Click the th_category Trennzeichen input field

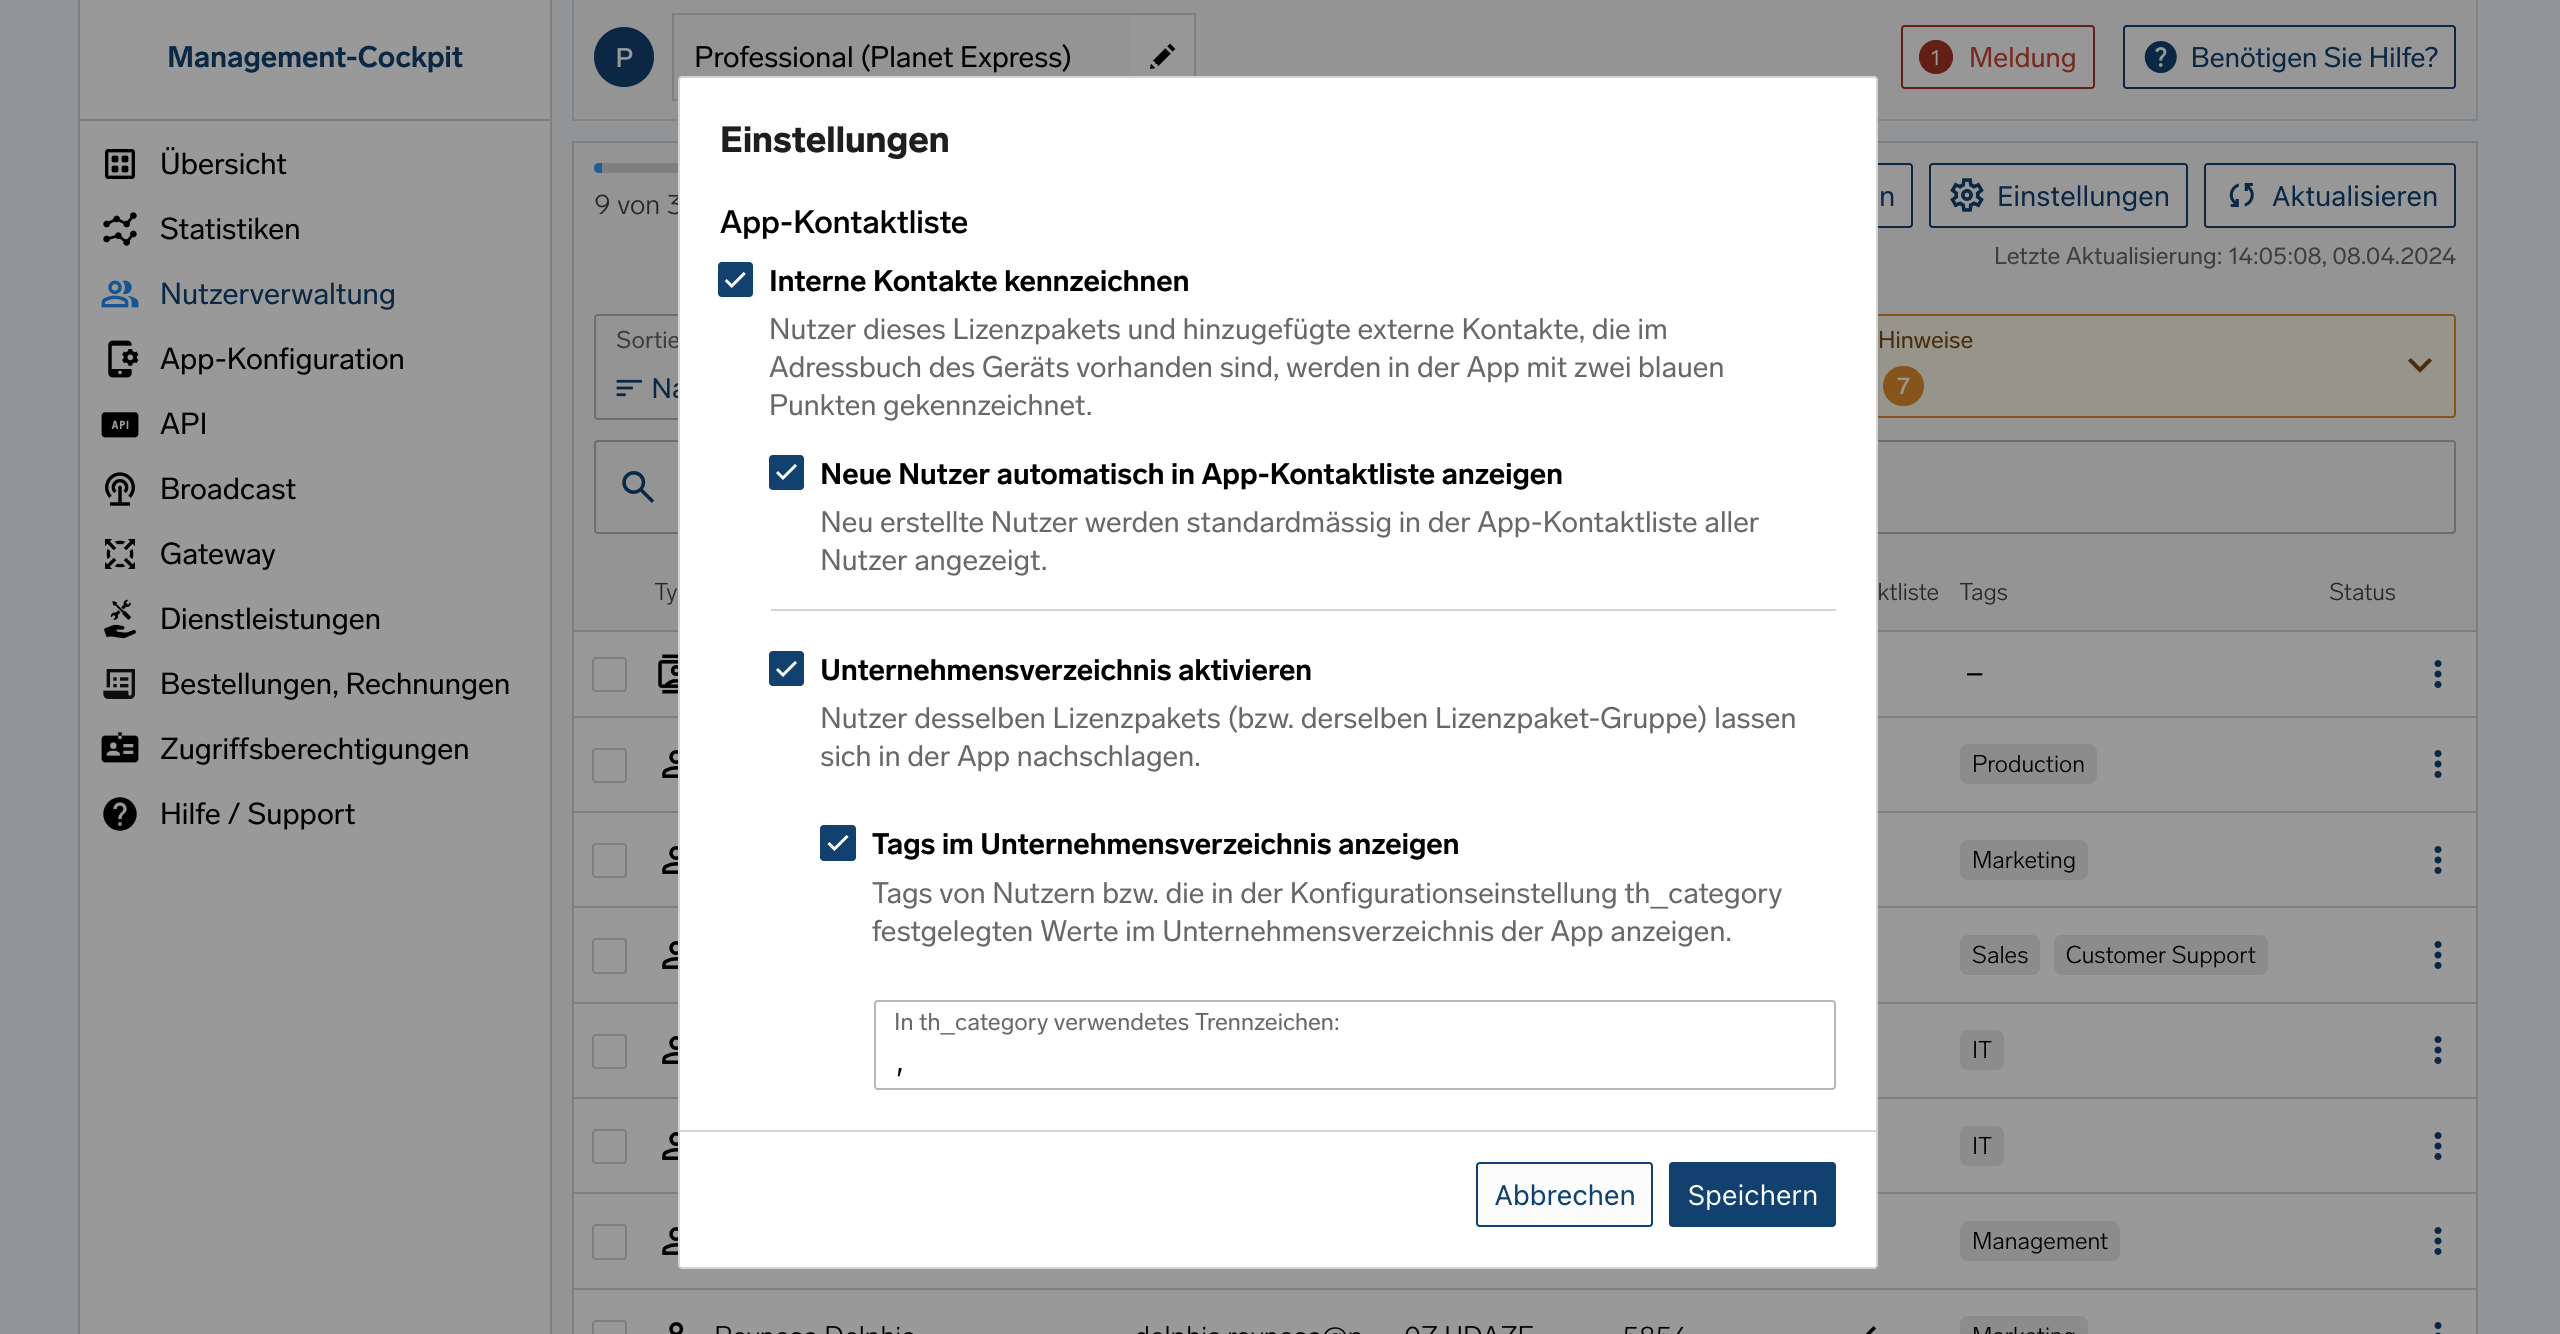(x=1354, y=1045)
